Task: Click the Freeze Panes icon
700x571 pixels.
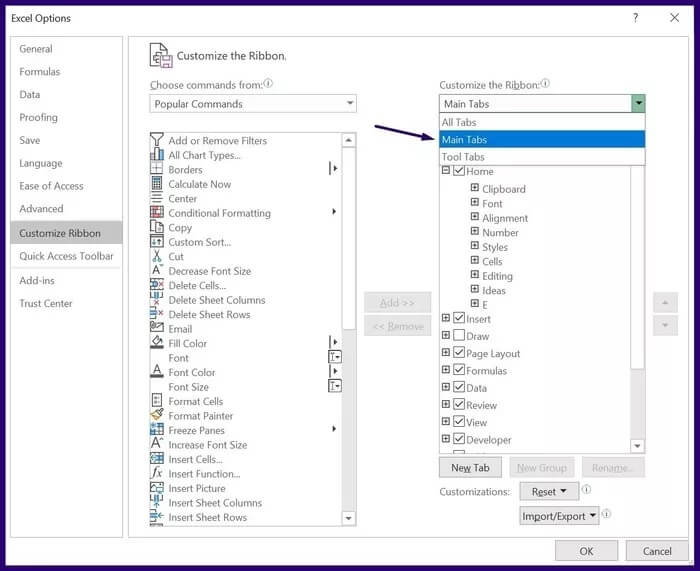Action: coord(157,429)
